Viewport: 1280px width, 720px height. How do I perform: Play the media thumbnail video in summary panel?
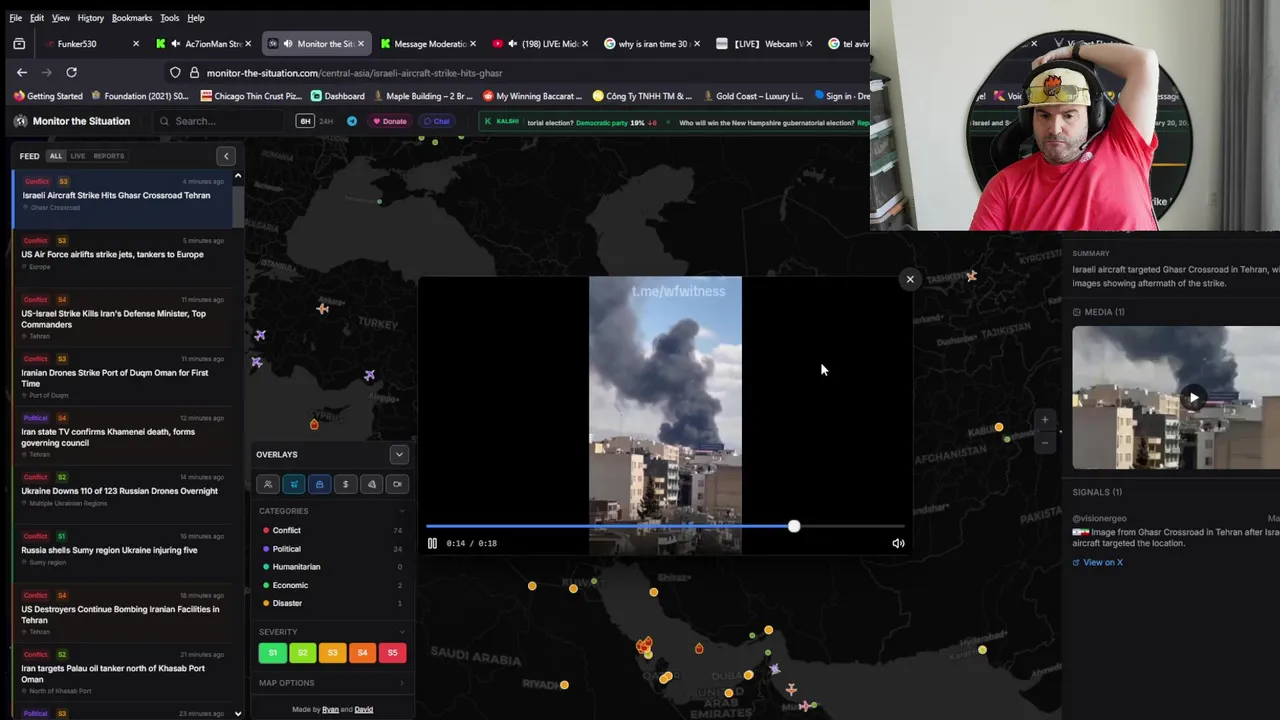1193,398
